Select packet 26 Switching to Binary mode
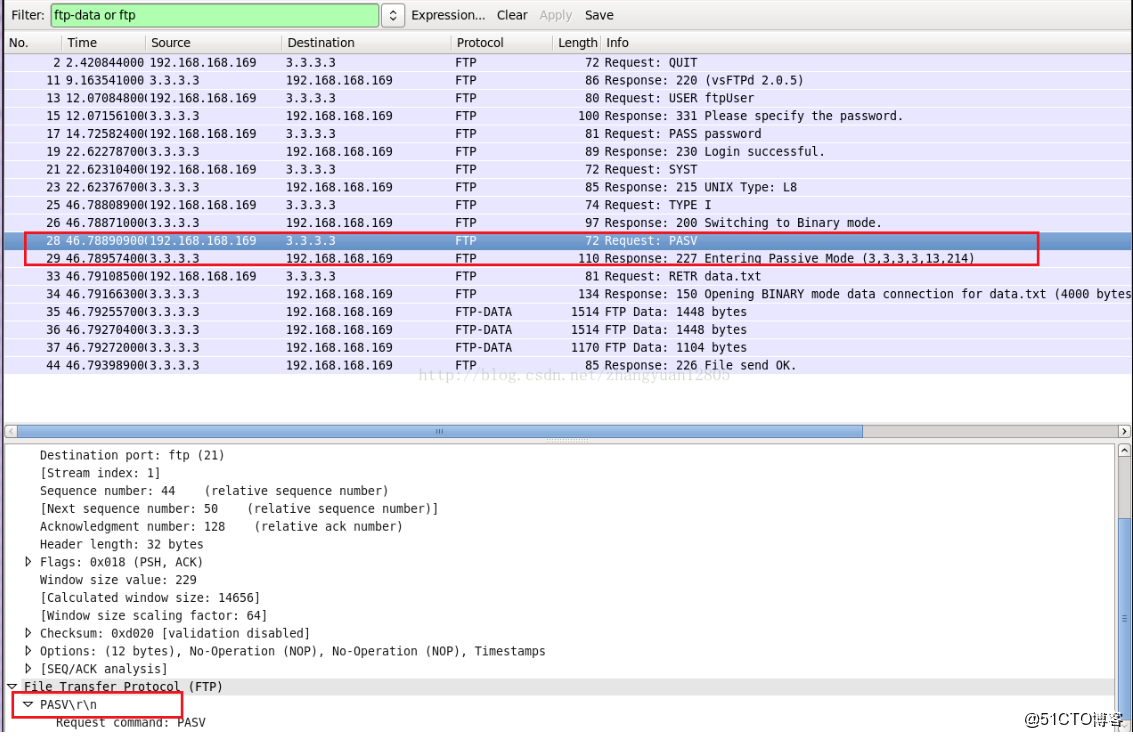The image size is (1133, 737). coord(567,223)
